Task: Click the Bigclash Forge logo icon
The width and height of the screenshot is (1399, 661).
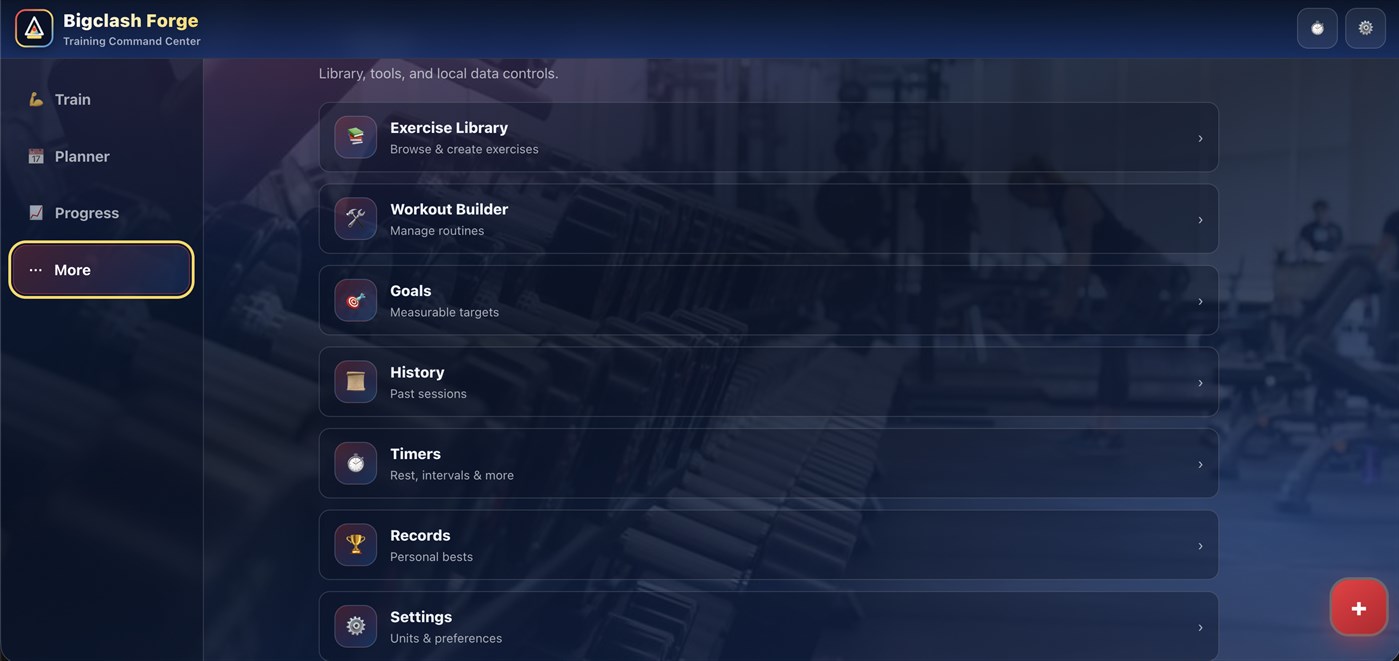Action: [x=34, y=28]
